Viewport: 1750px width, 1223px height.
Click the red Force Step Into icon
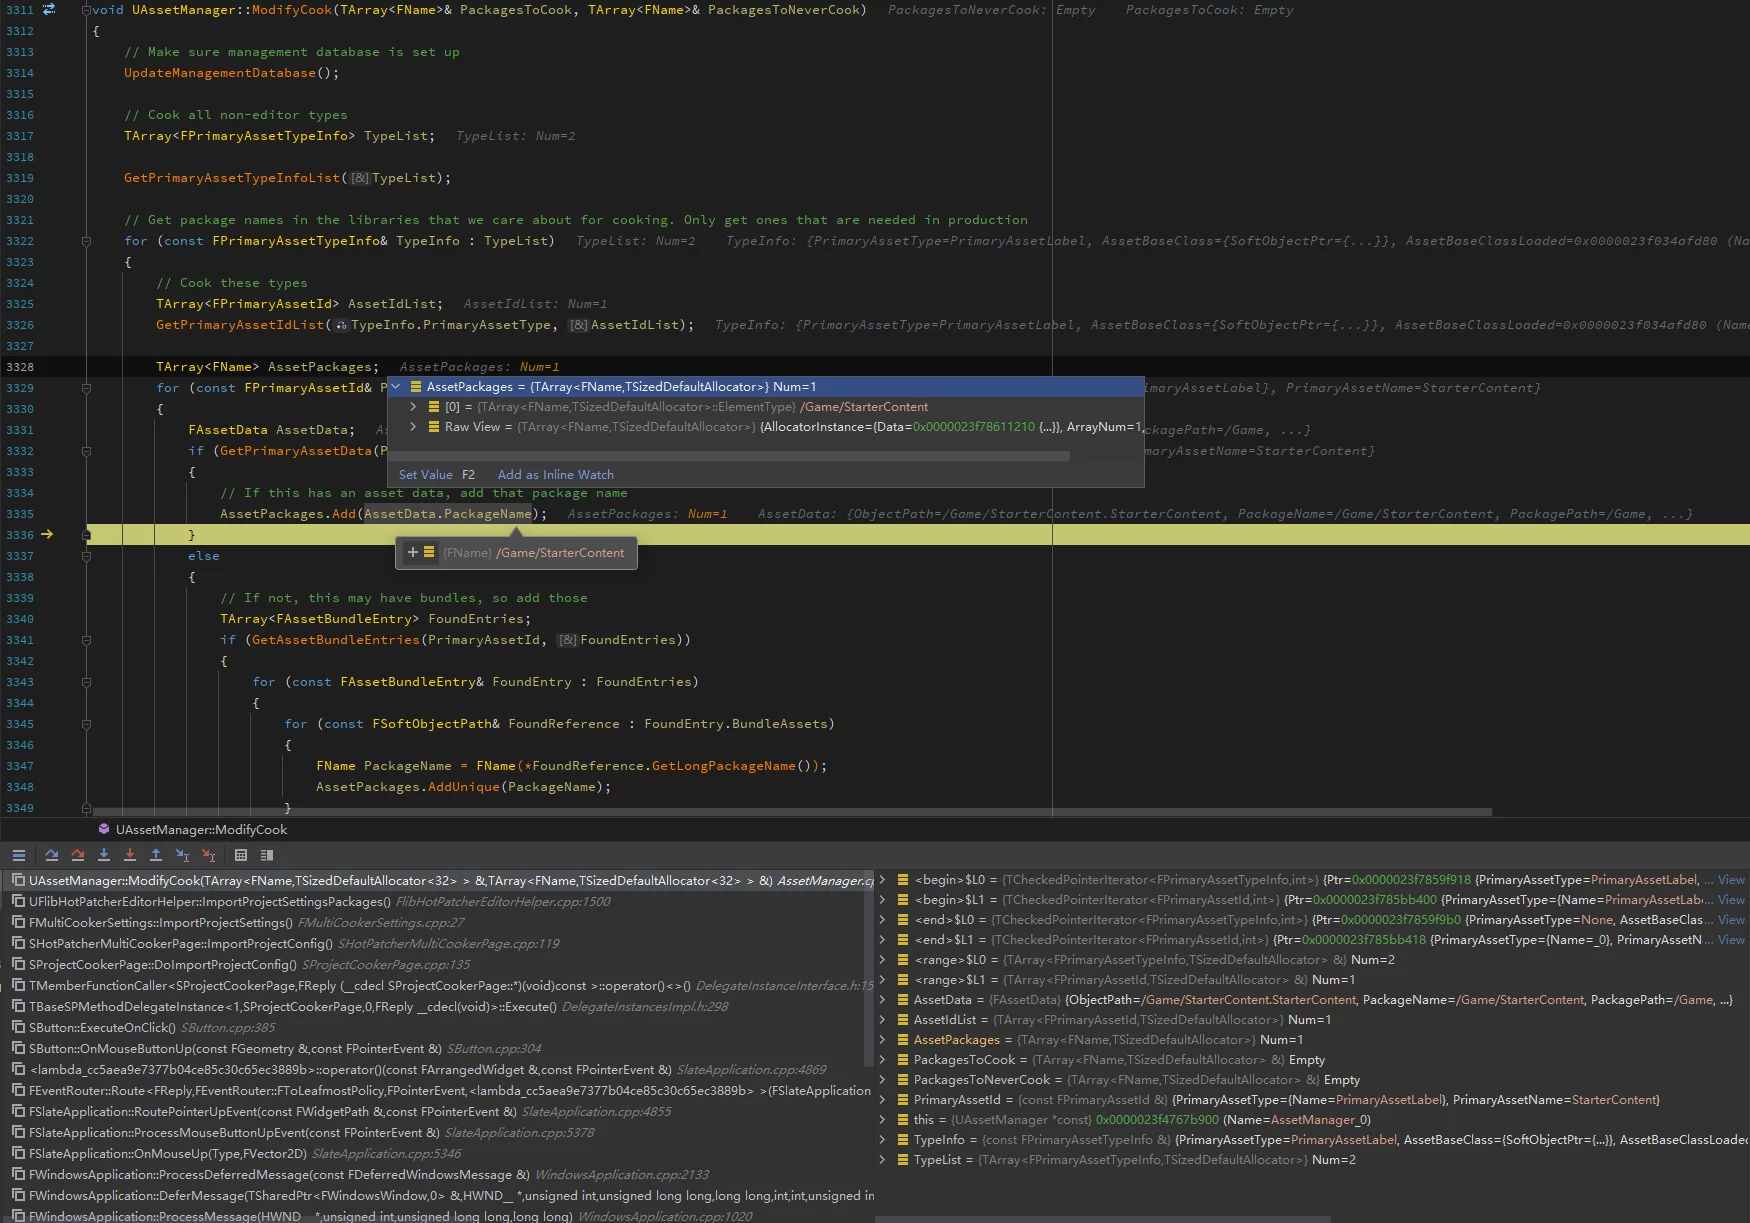pos(130,855)
